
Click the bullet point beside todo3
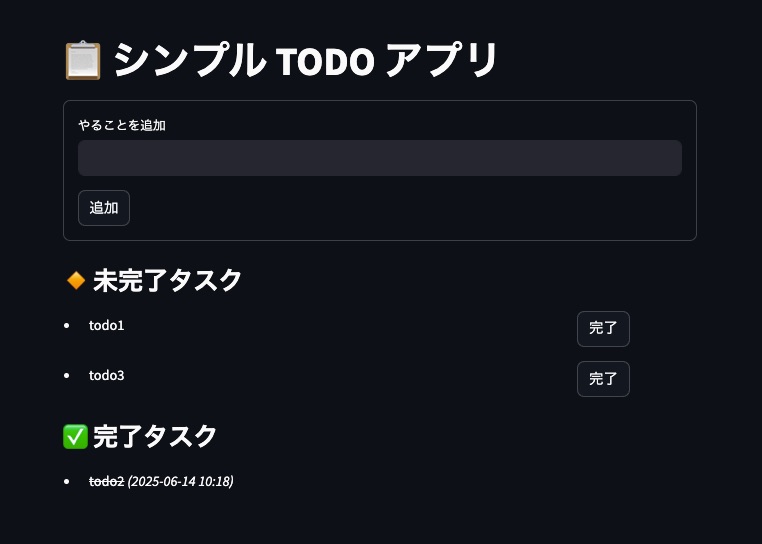tap(66, 376)
